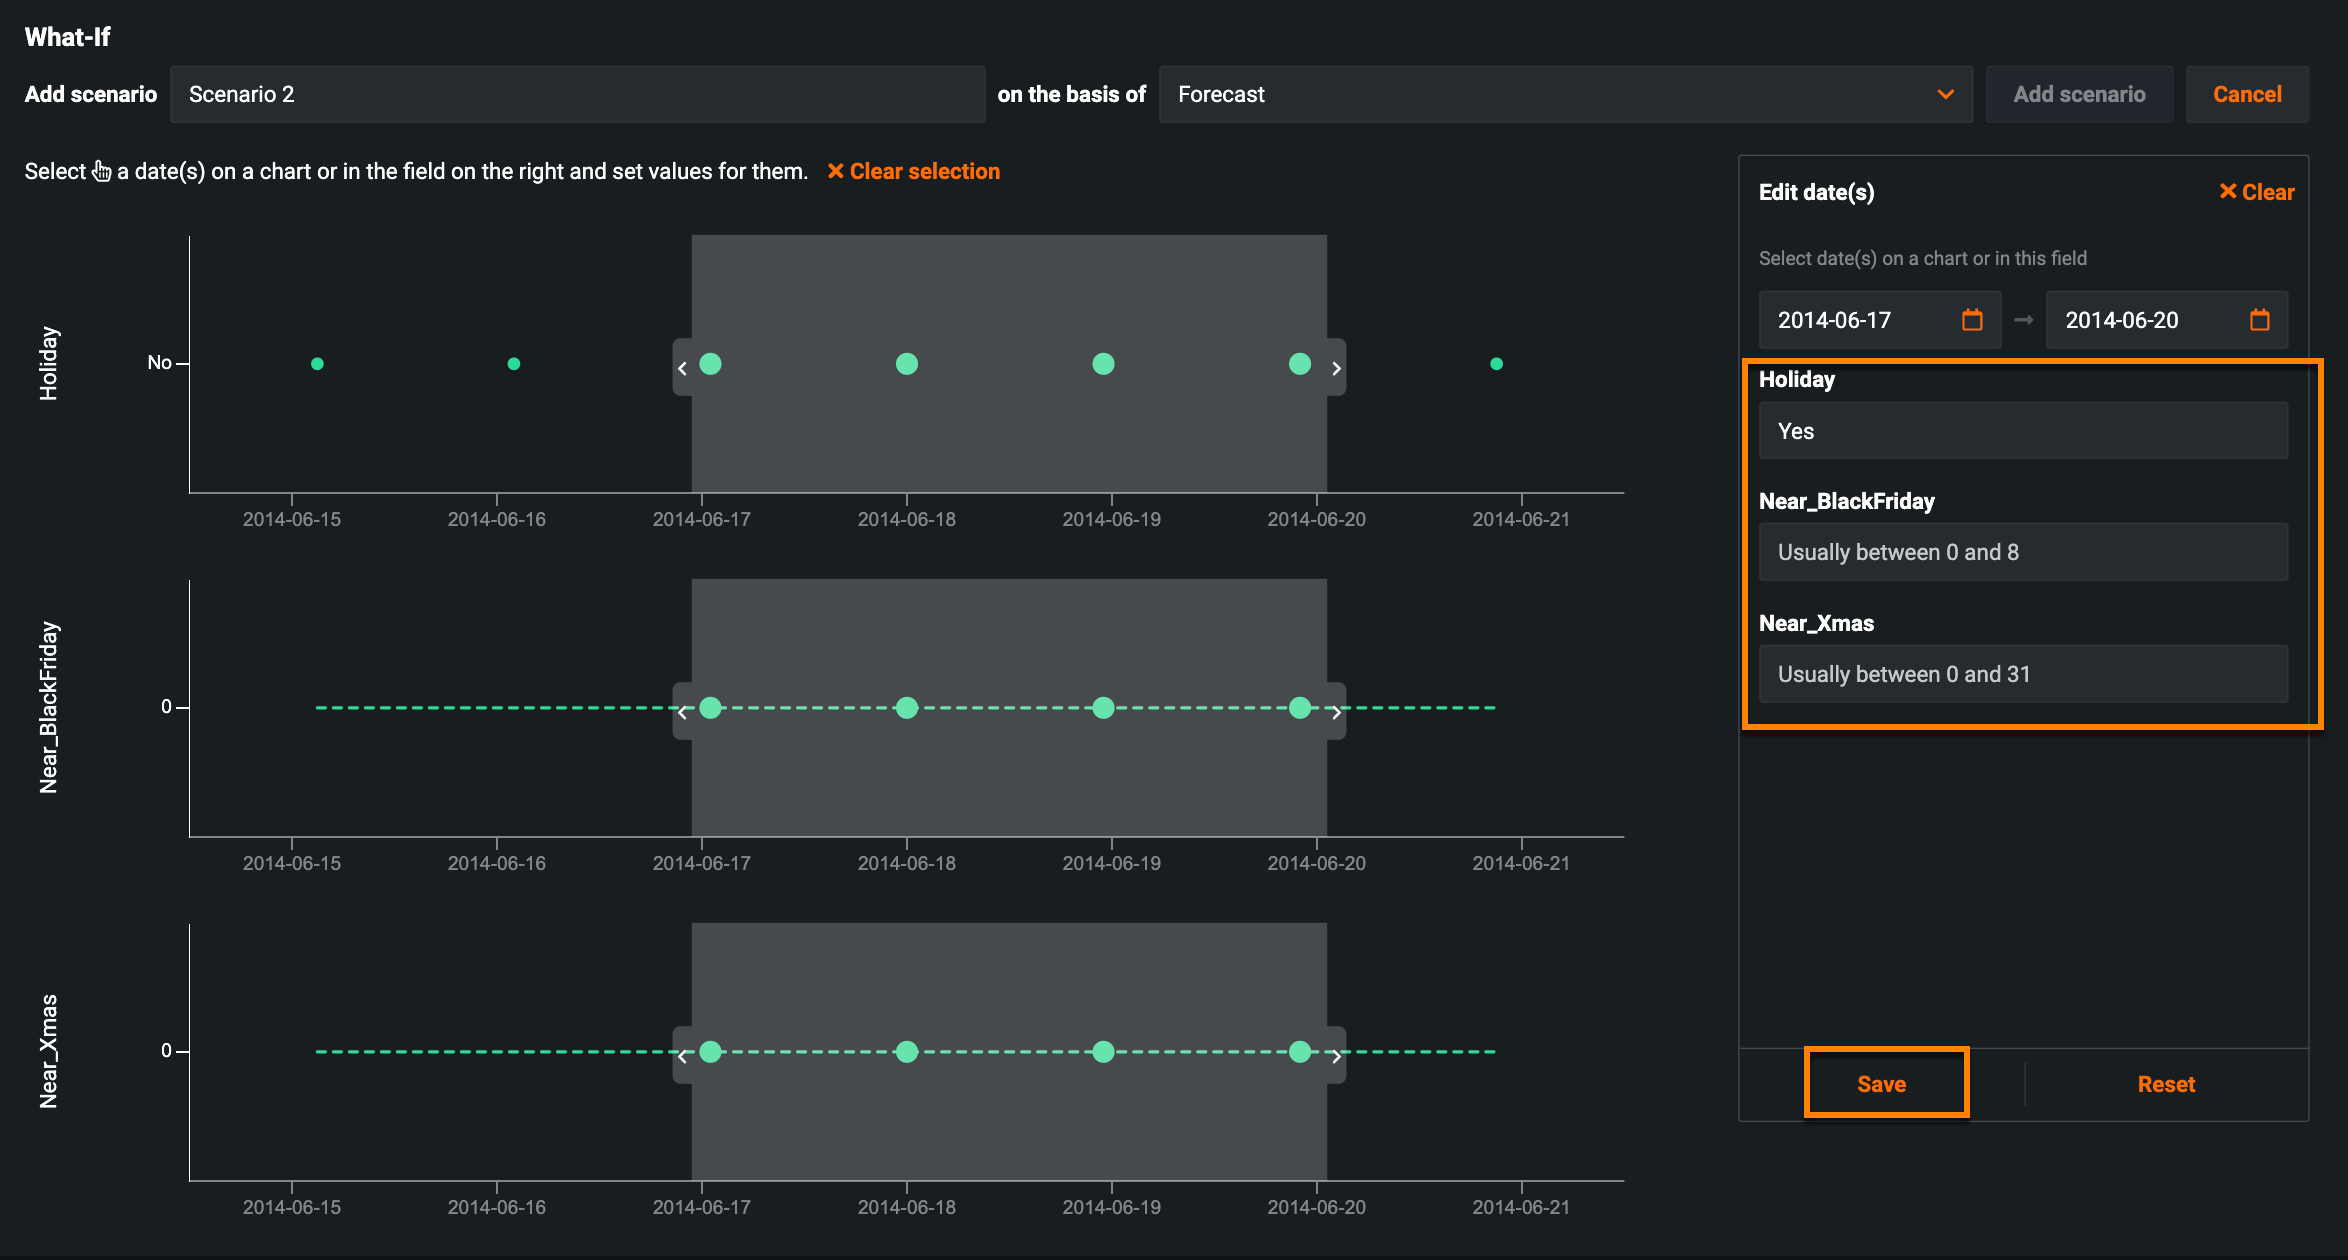
Task: Click Clear selection link
Action: click(x=913, y=171)
